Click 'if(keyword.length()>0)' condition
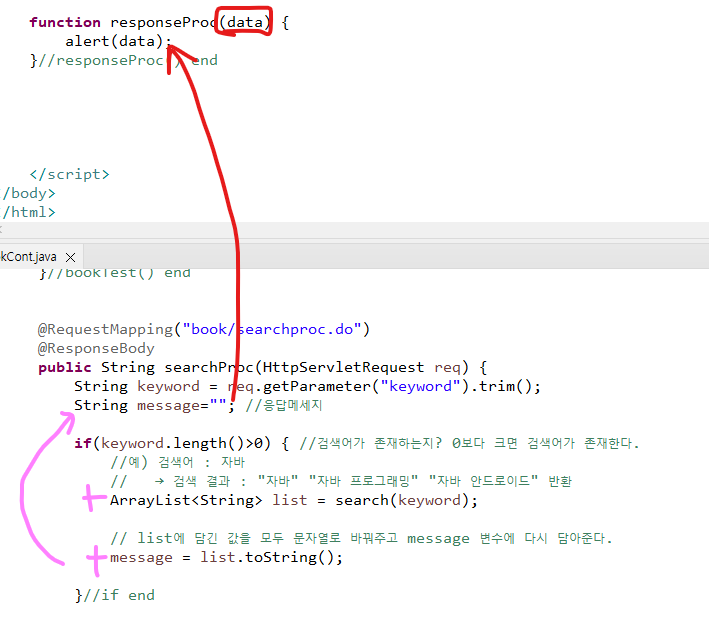This screenshot has width=709, height=618. tap(173, 443)
